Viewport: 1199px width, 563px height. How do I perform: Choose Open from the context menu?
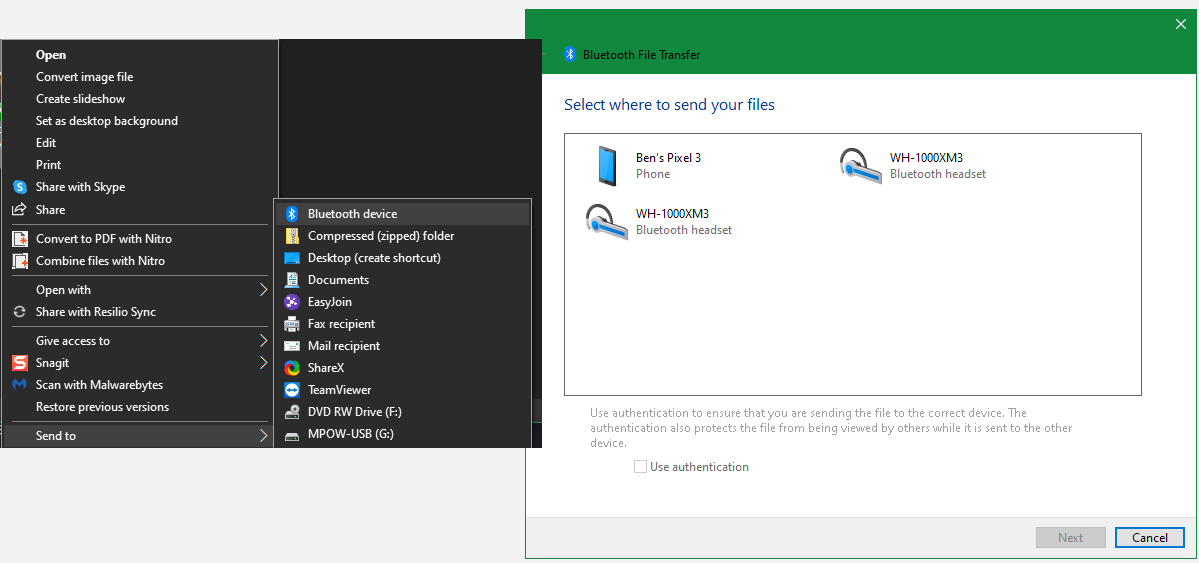pos(51,55)
